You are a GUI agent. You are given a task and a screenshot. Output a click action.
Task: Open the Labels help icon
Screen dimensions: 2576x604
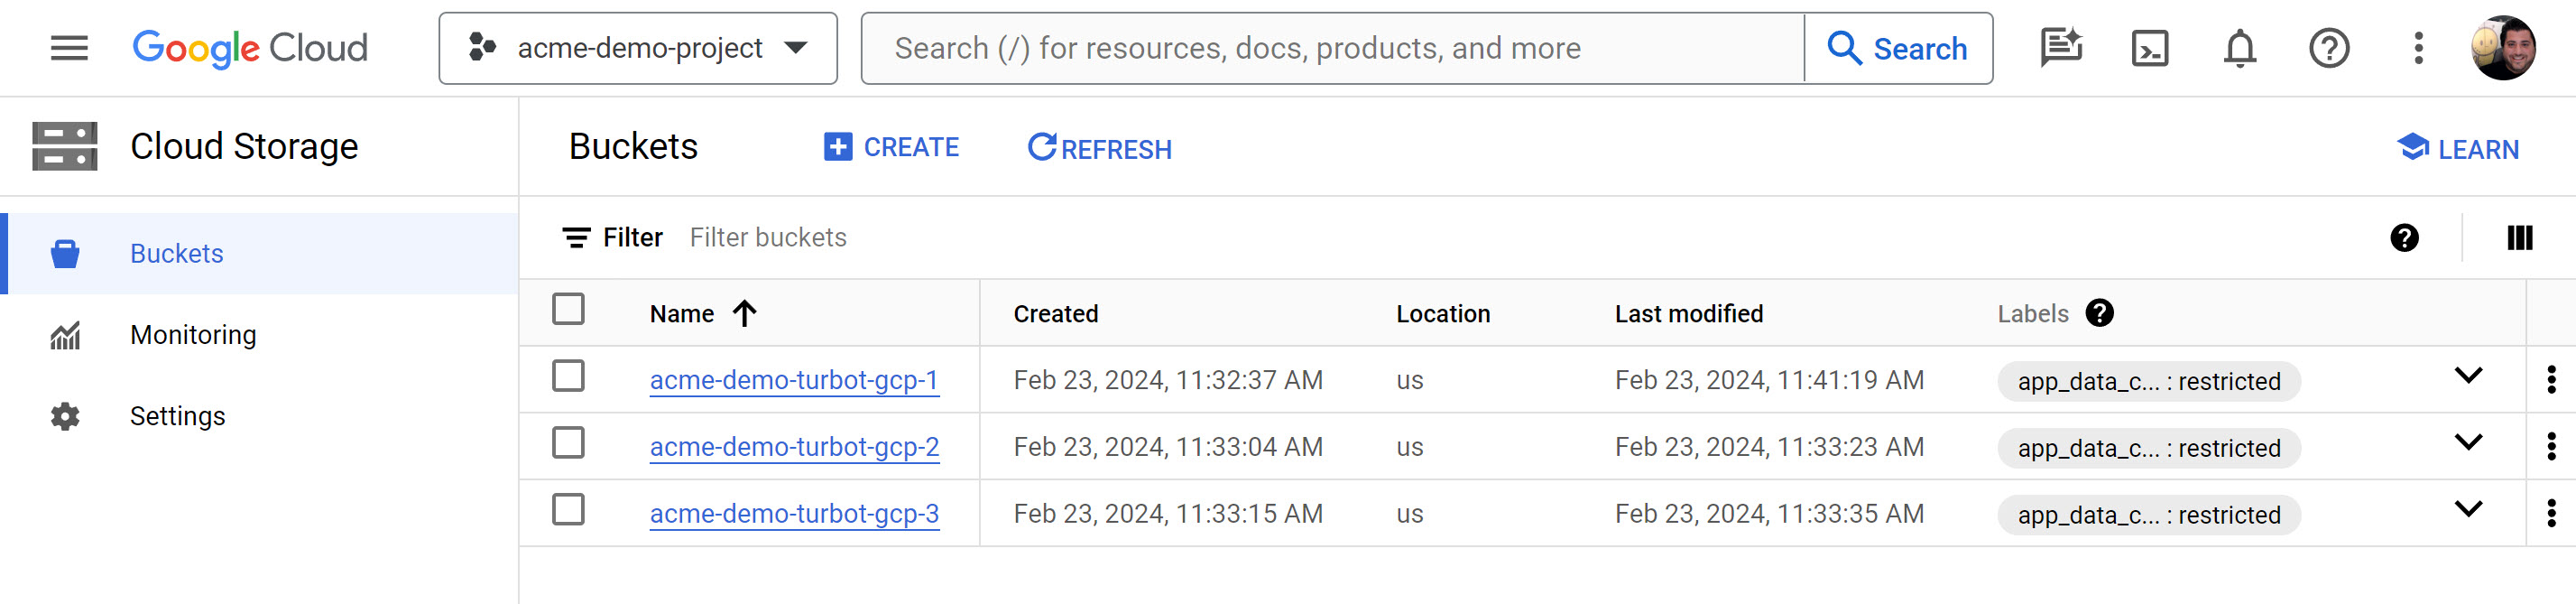click(2099, 313)
